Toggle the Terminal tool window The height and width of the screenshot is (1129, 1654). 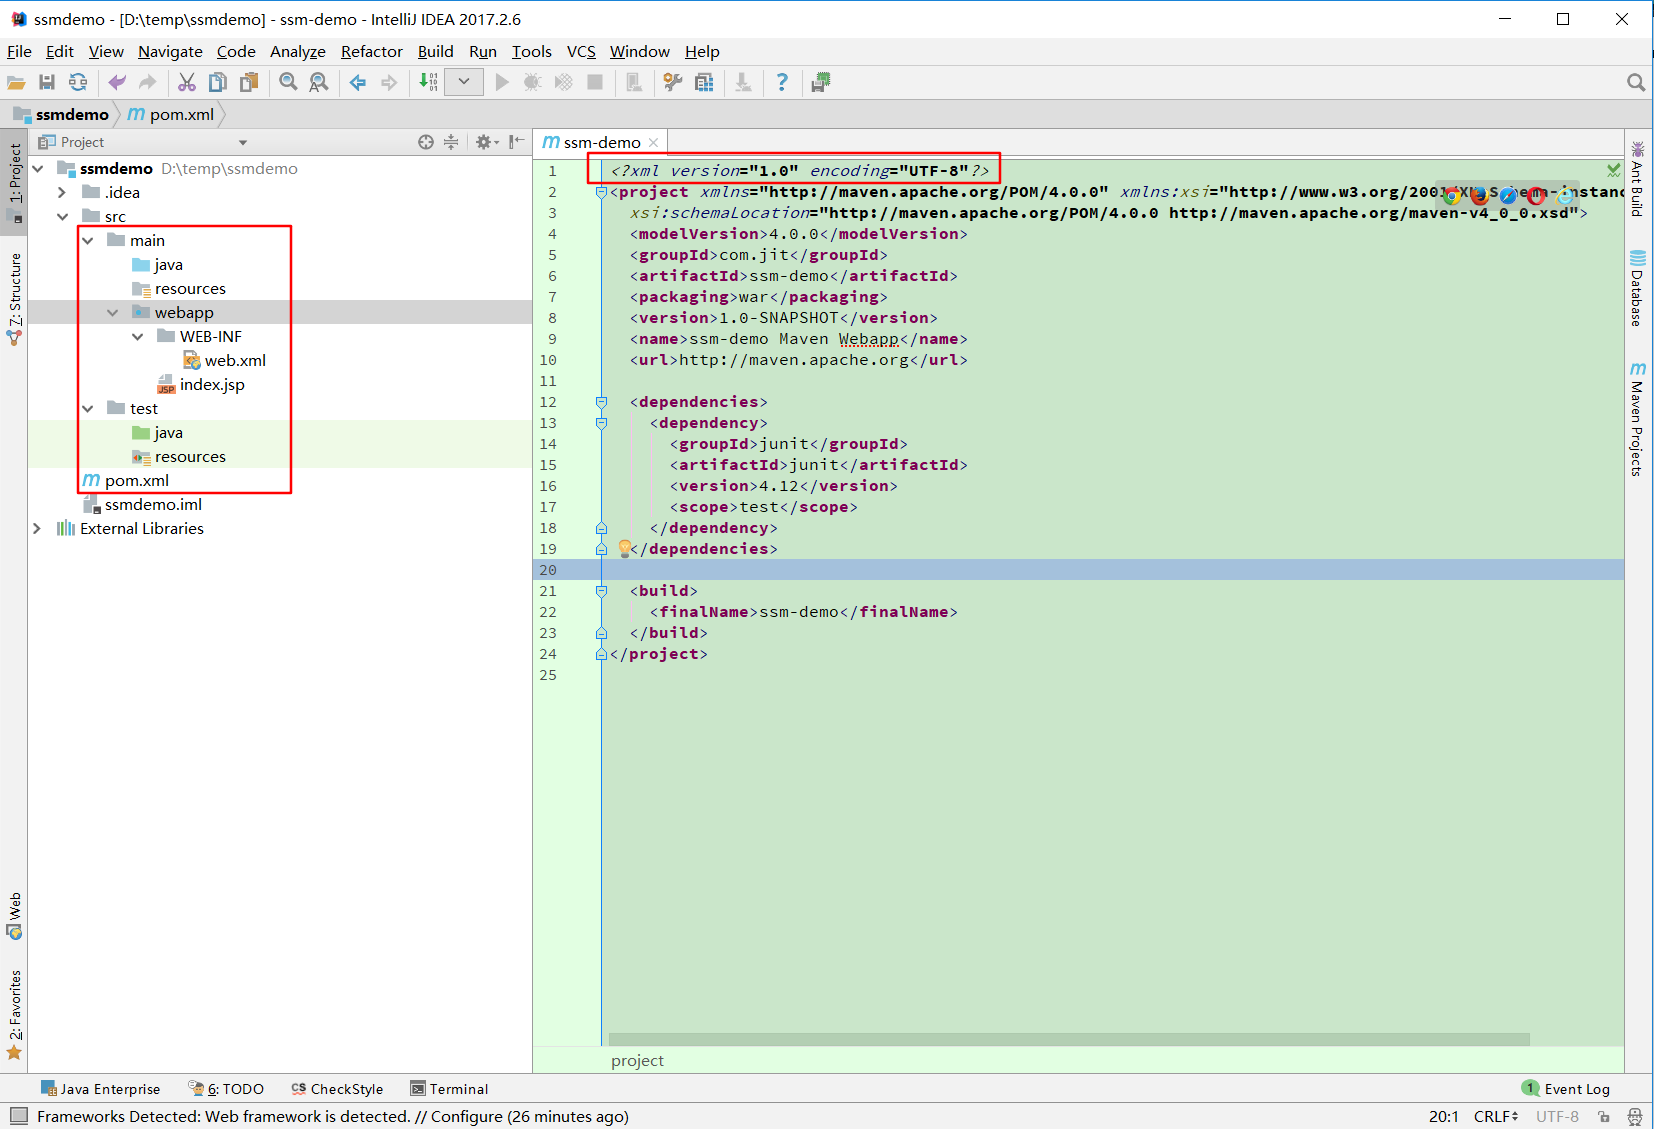[449, 1089]
